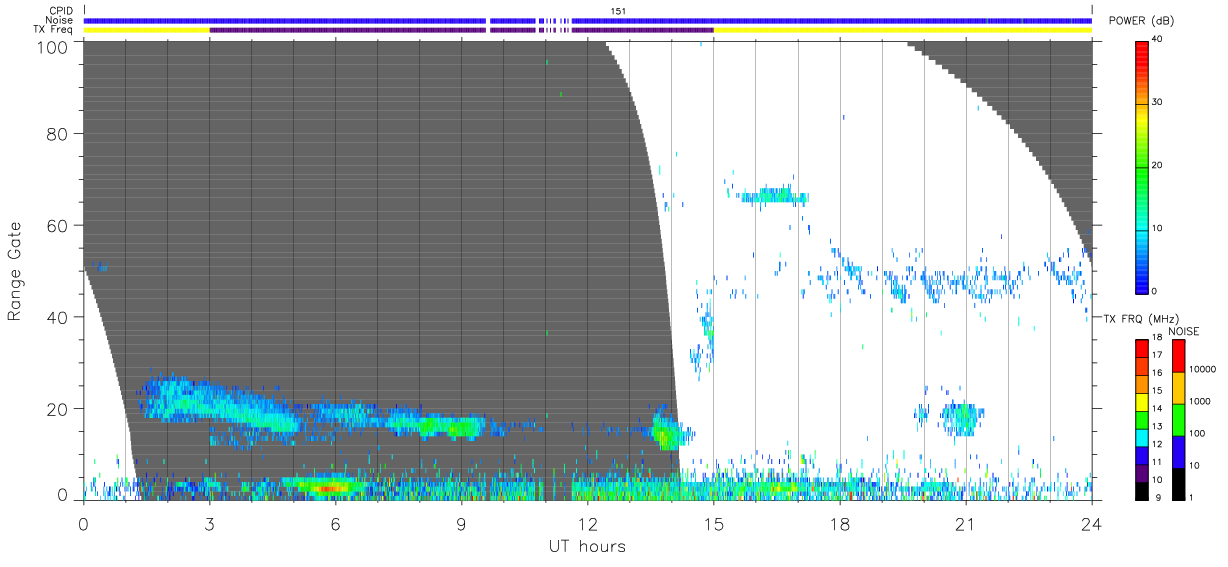Click the 11 label on the TX FRQ scale

coord(1158,462)
